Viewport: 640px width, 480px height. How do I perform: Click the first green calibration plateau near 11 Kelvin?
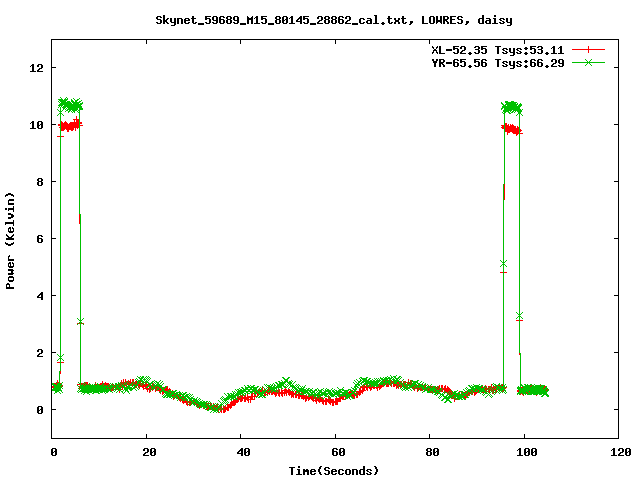(70, 104)
